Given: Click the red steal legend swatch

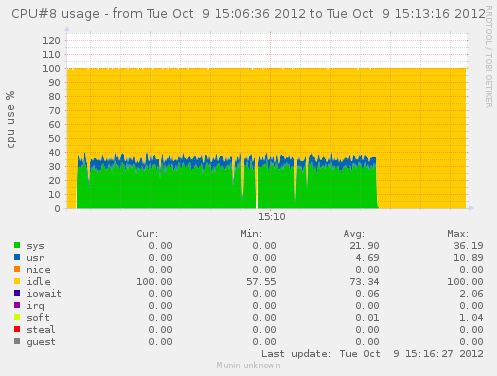Looking at the screenshot, I should tap(17, 329).
